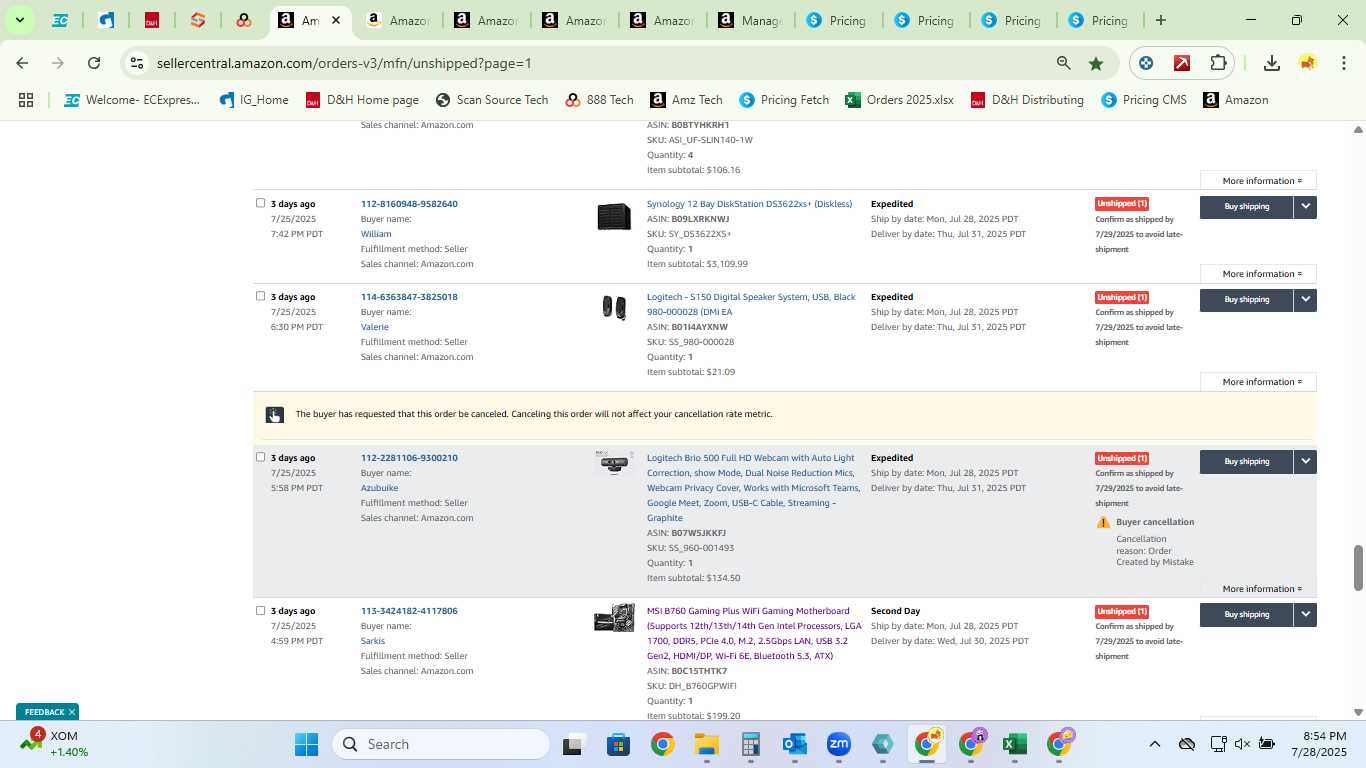Open order 112-2281106-9300210 details
Viewport: 1366px width, 768px height.
coord(409,458)
